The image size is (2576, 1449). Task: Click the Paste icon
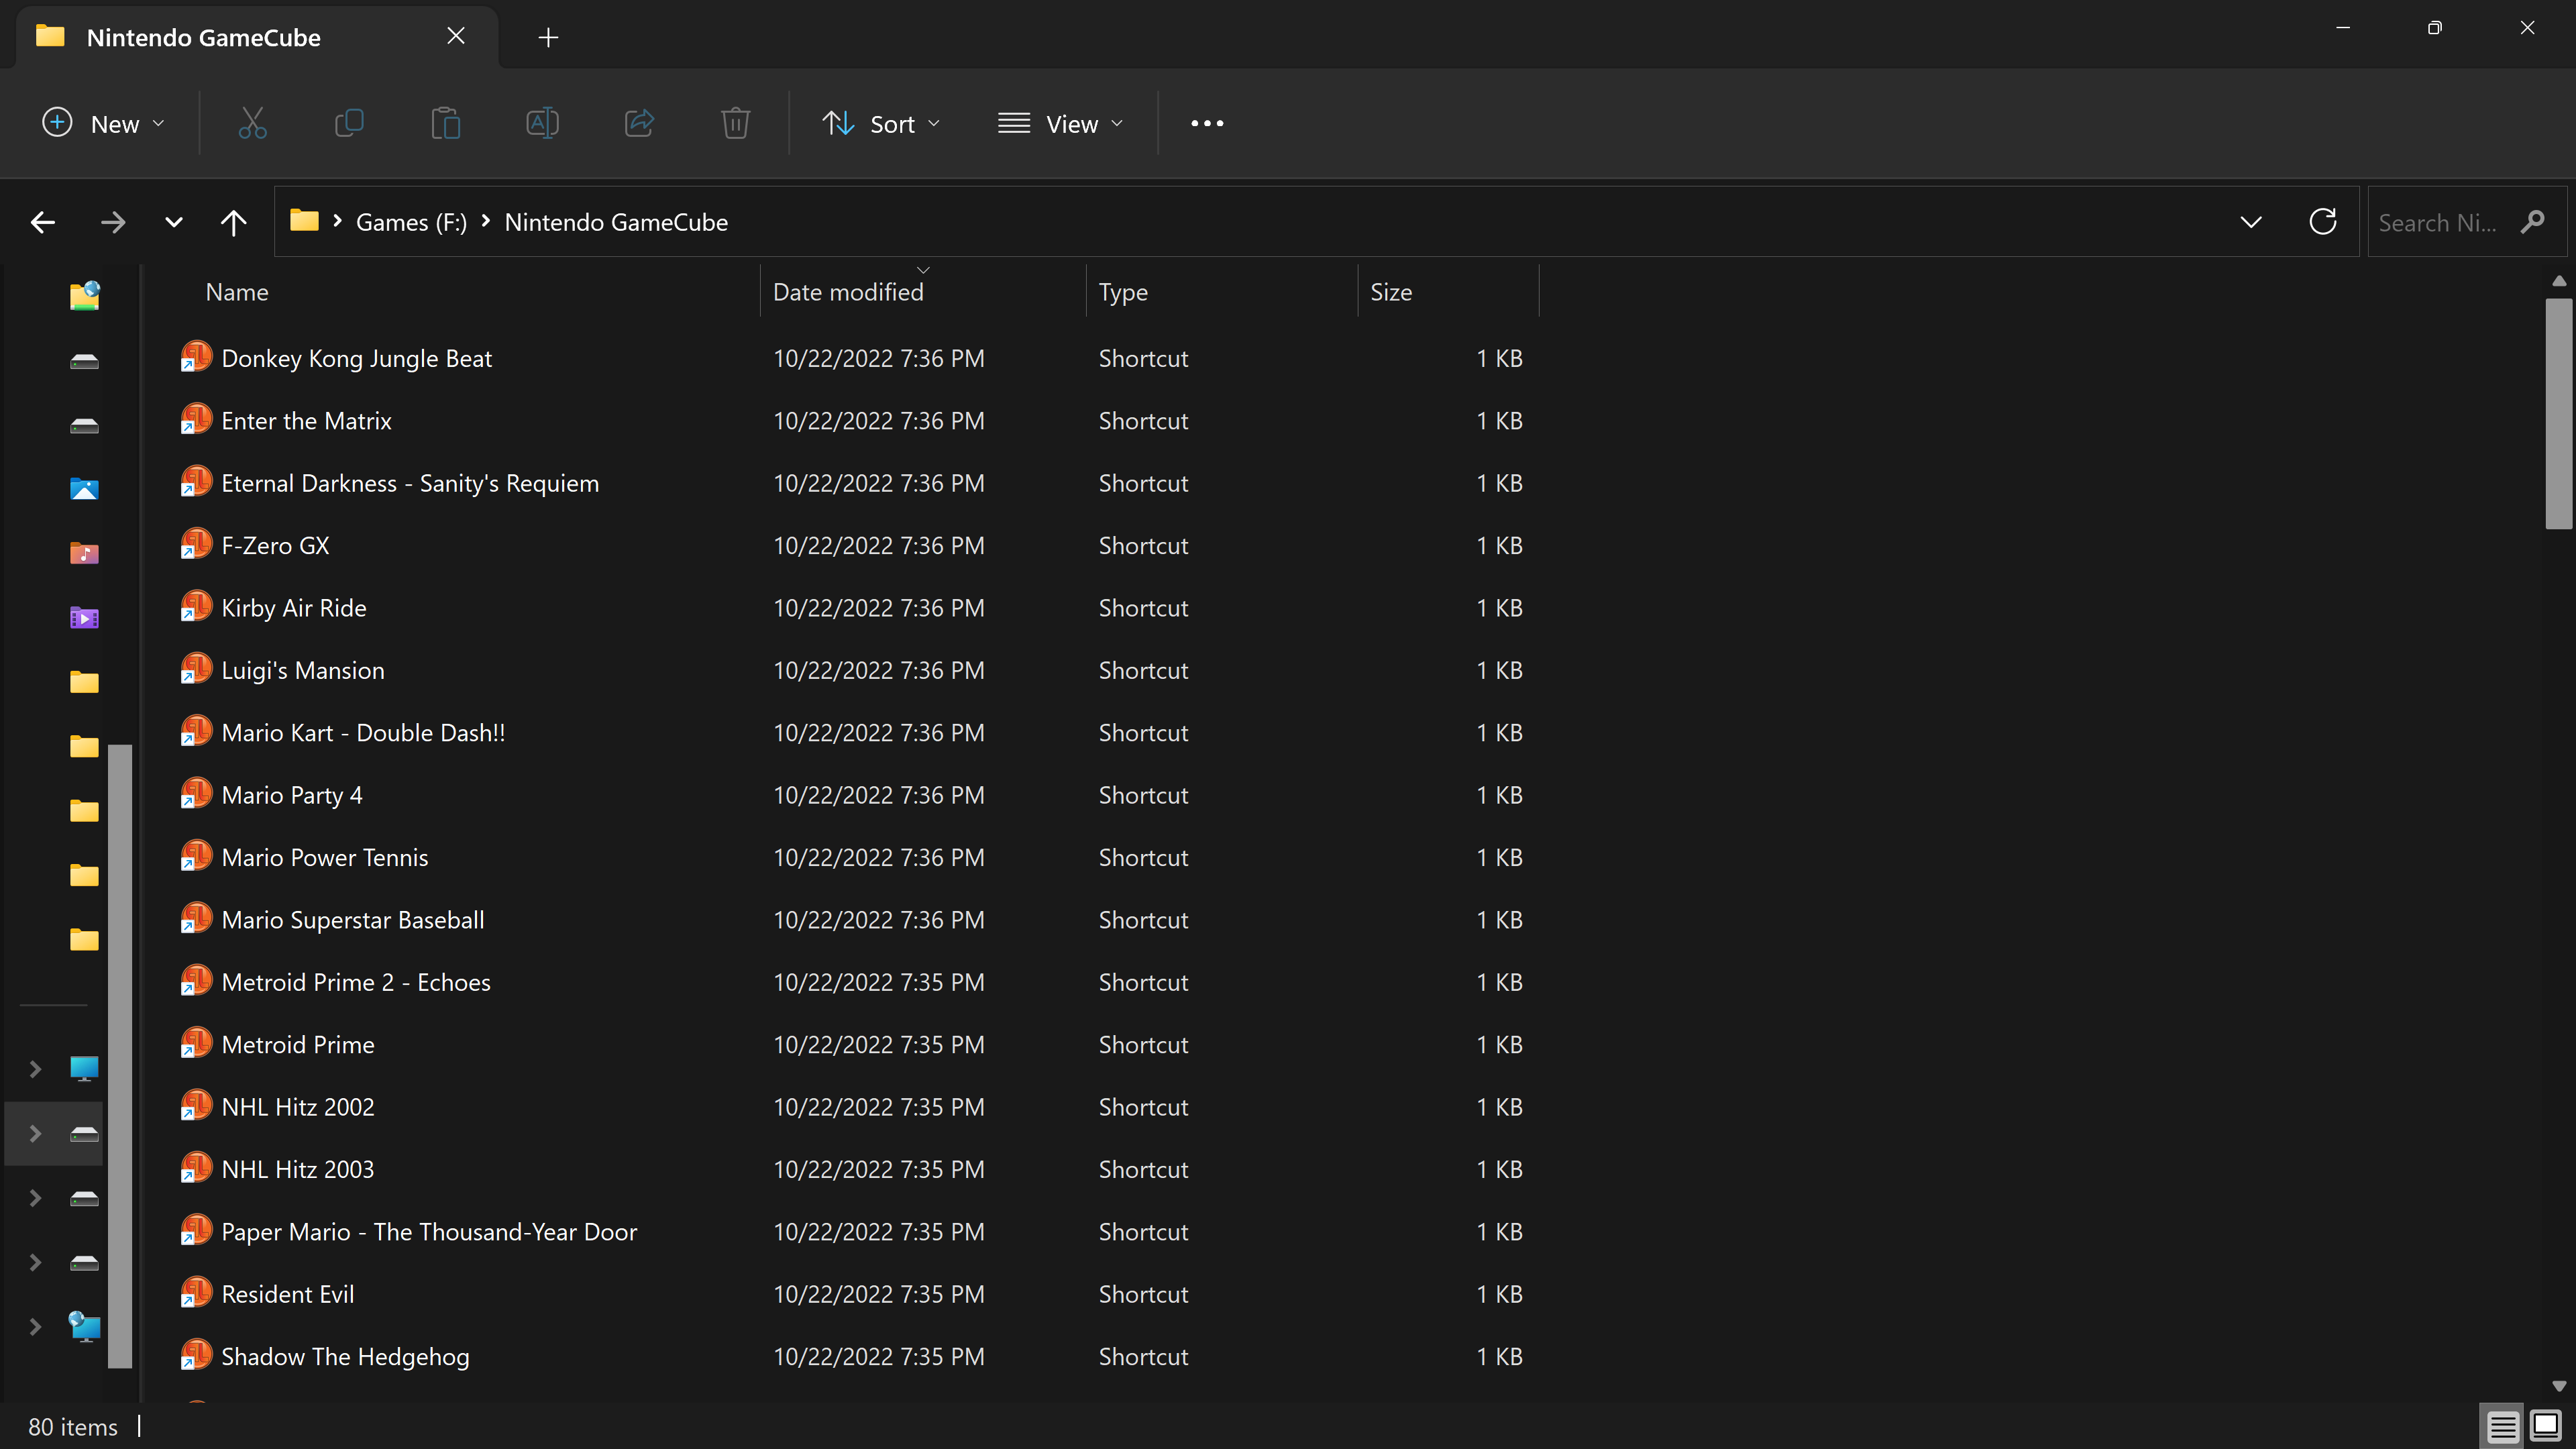coord(445,123)
